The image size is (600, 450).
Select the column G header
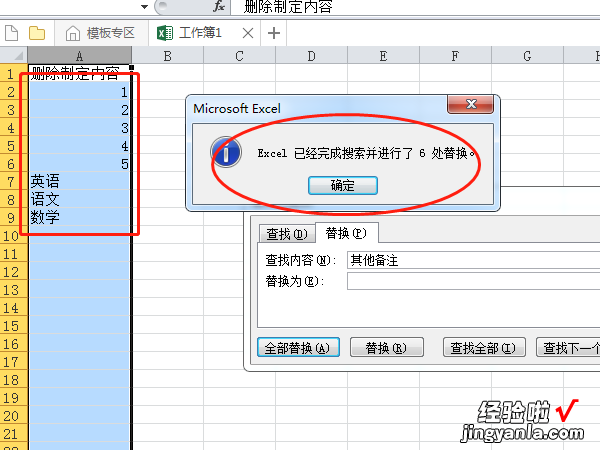[x=527, y=56]
